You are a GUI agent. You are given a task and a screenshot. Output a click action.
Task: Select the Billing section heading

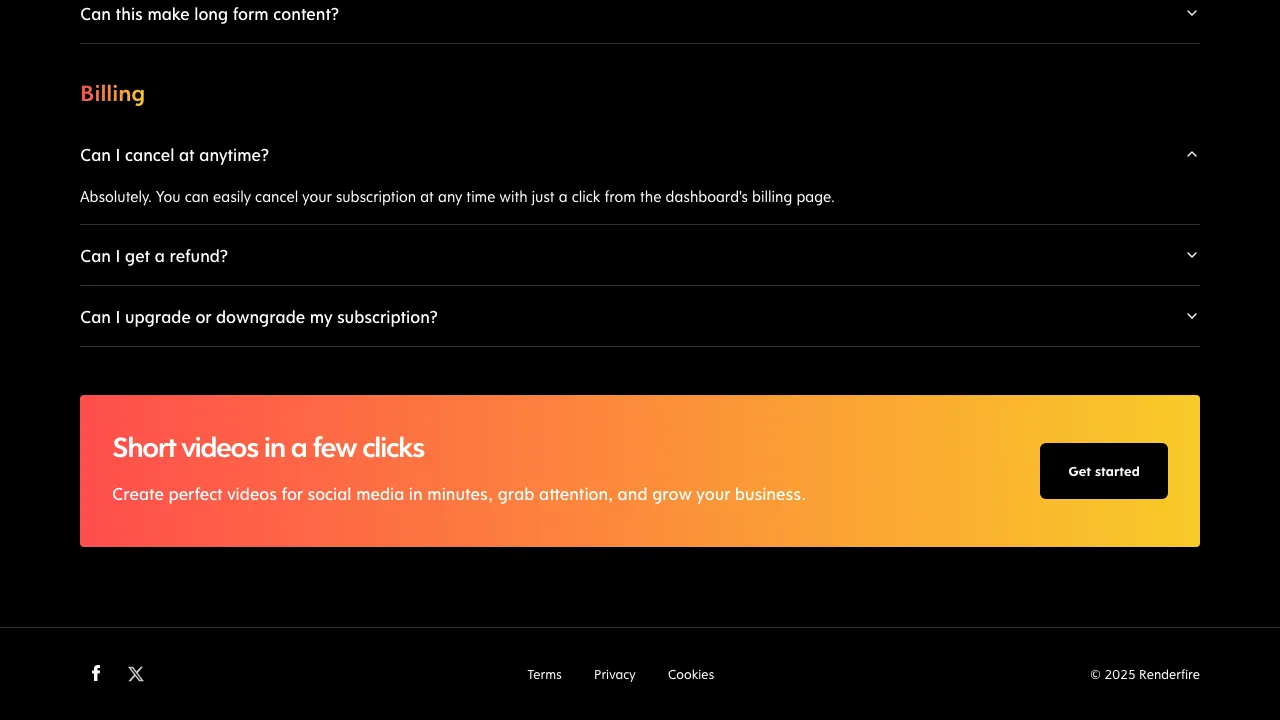pos(112,93)
